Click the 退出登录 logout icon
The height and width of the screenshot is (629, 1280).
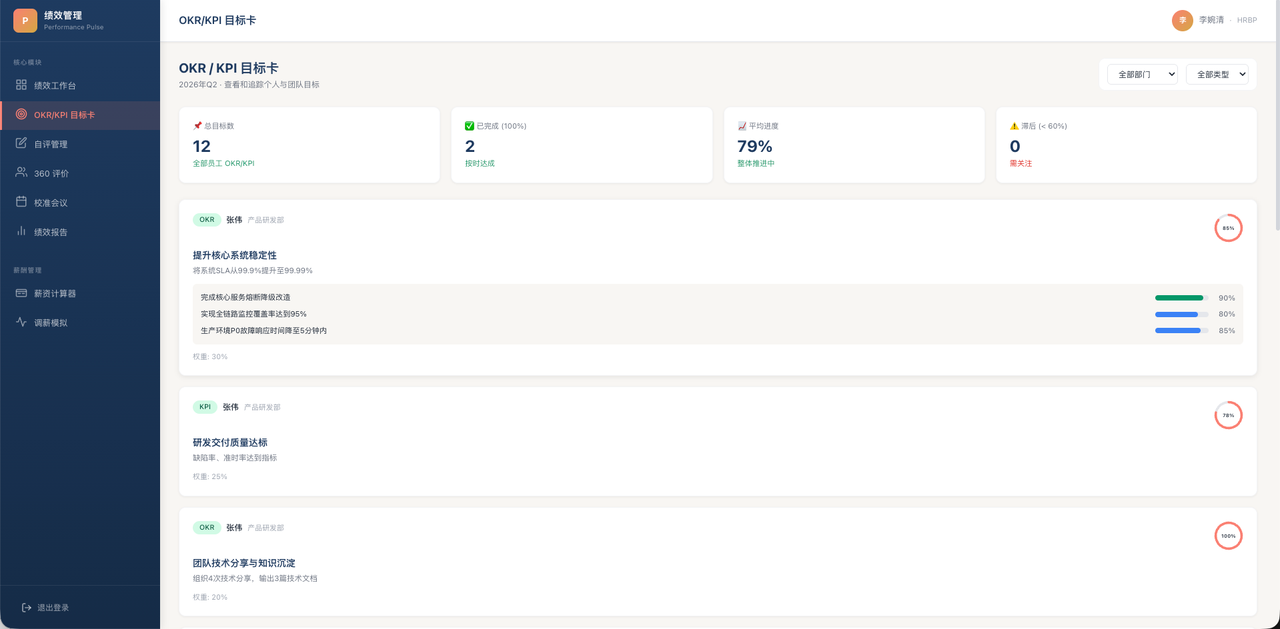27,607
